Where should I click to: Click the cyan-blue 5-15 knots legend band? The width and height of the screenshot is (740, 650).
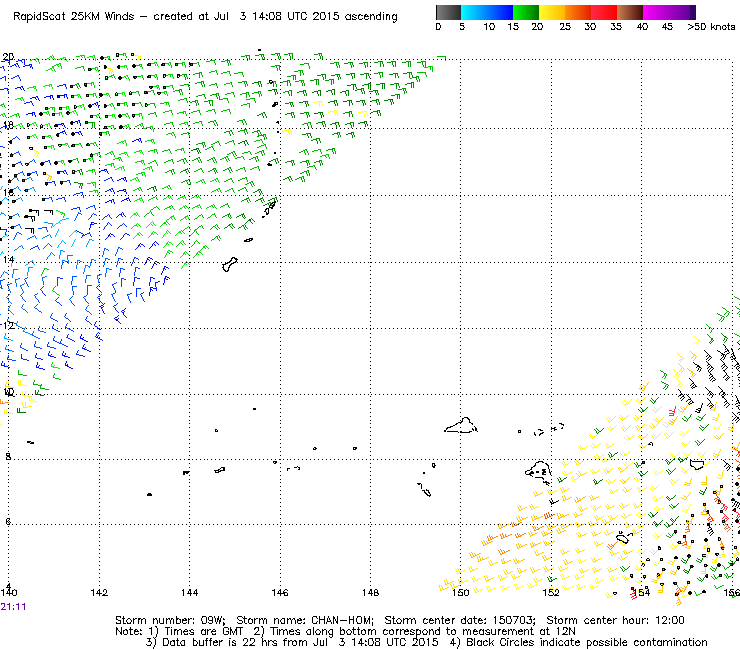(487, 12)
